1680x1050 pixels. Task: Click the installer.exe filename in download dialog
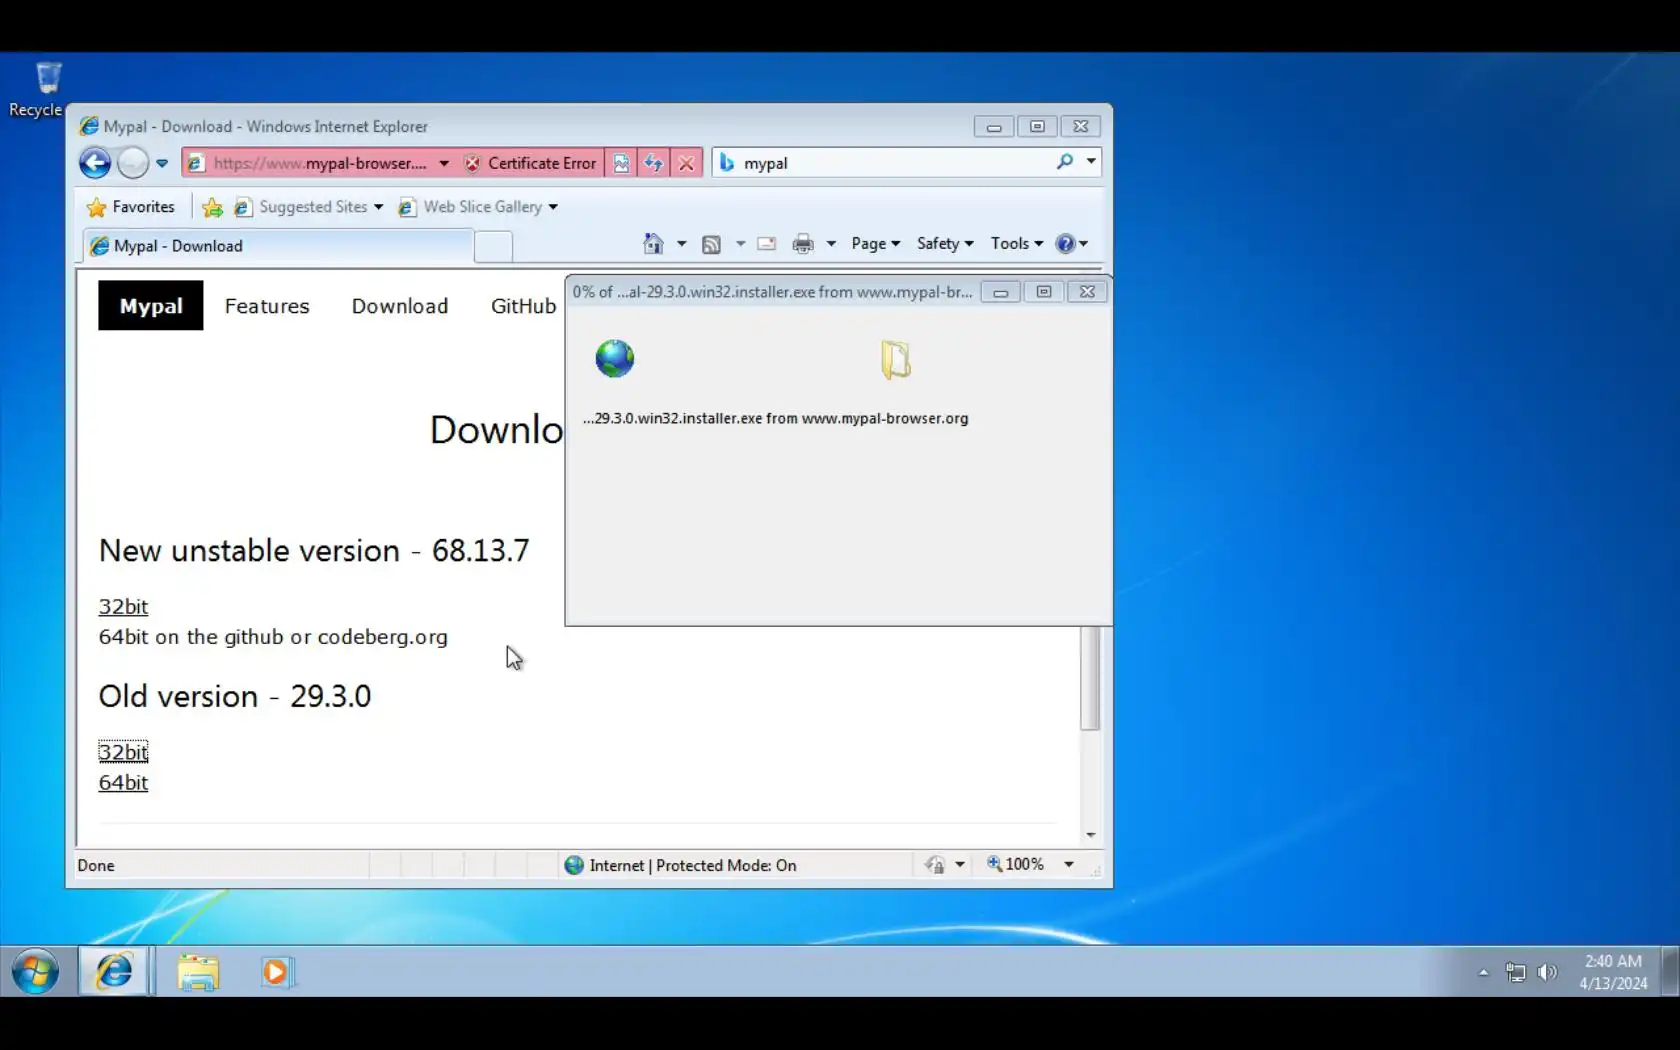(776, 419)
